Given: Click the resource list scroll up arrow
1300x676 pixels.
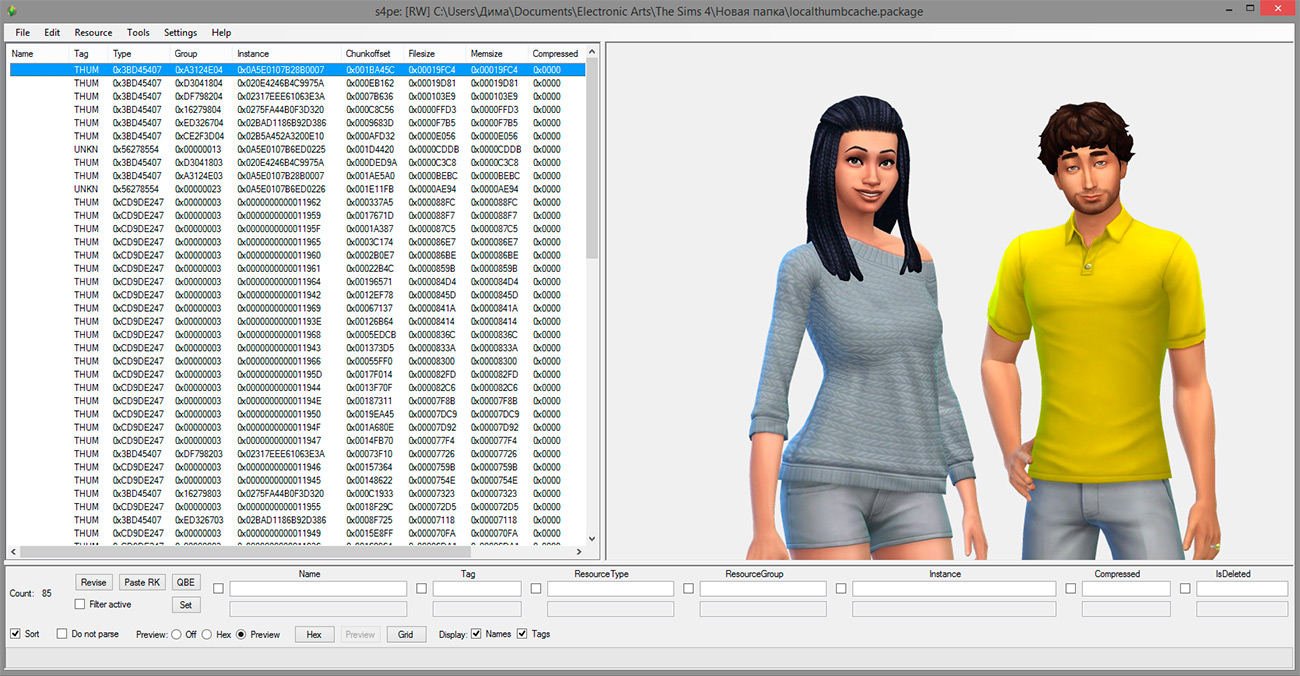Looking at the screenshot, I should (x=592, y=51).
